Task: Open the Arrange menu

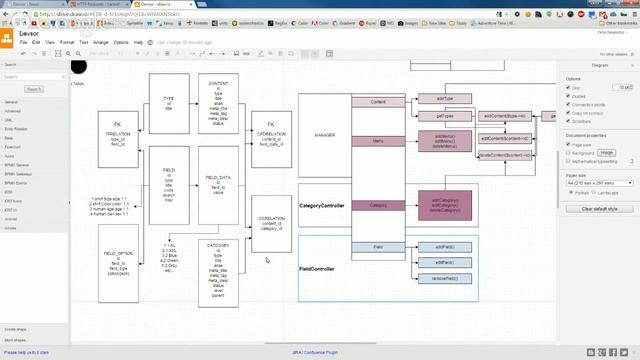Action: point(101,42)
